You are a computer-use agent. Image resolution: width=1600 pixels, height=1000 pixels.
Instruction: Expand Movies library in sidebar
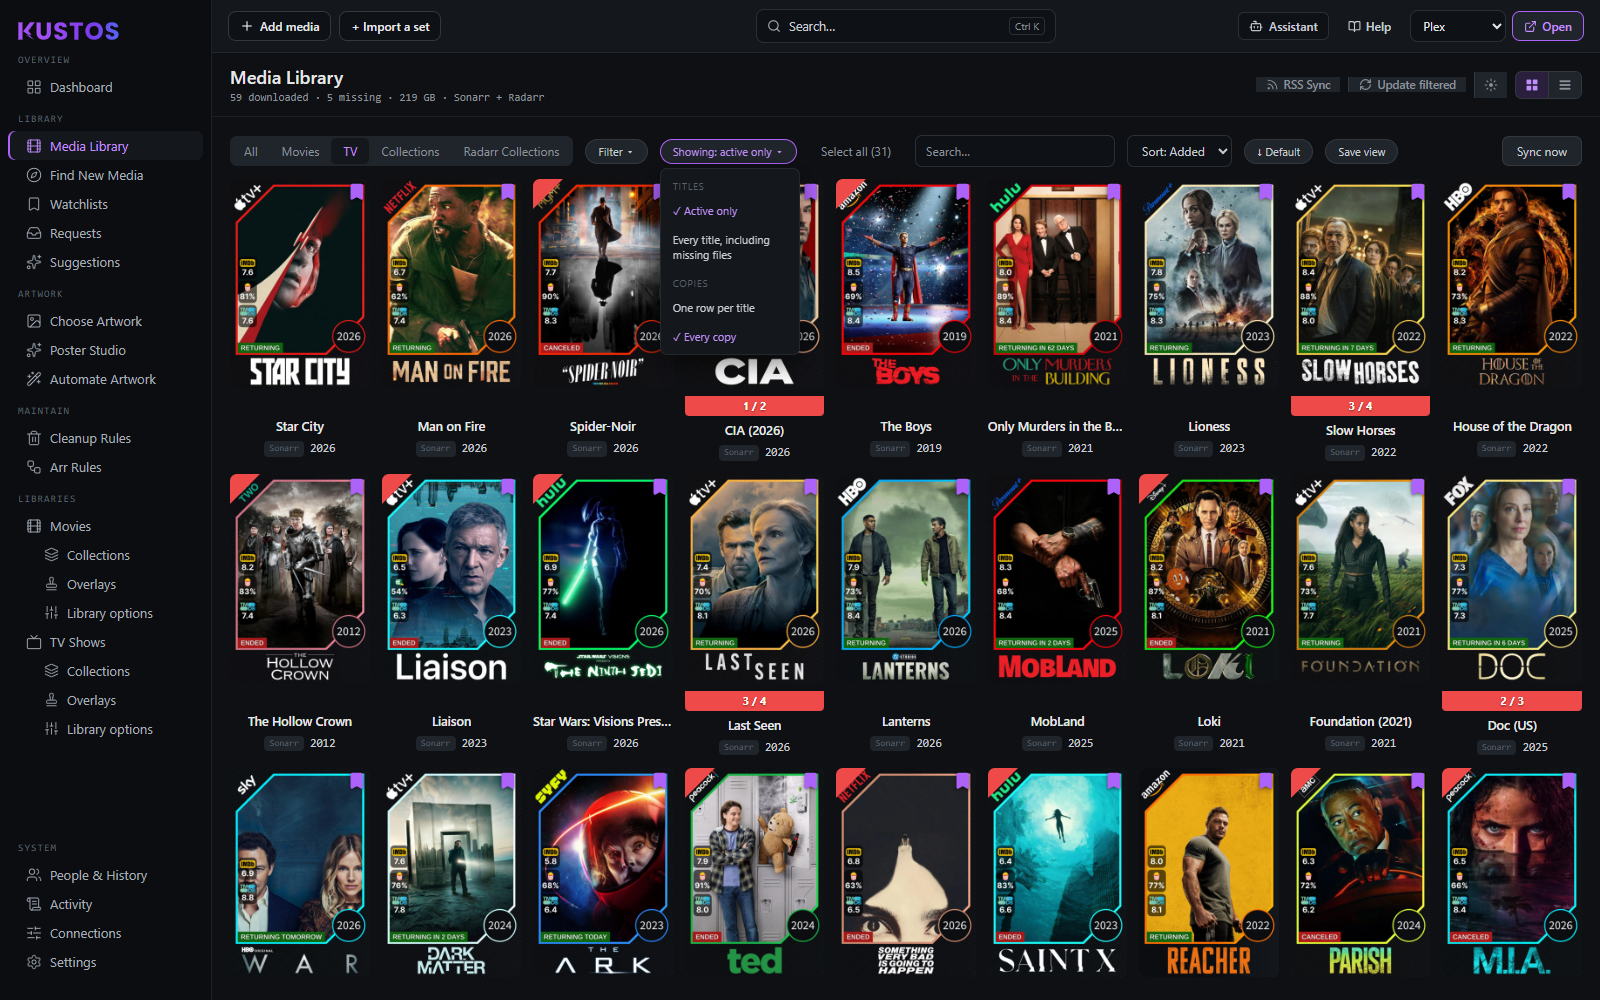[x=106, y=526]
